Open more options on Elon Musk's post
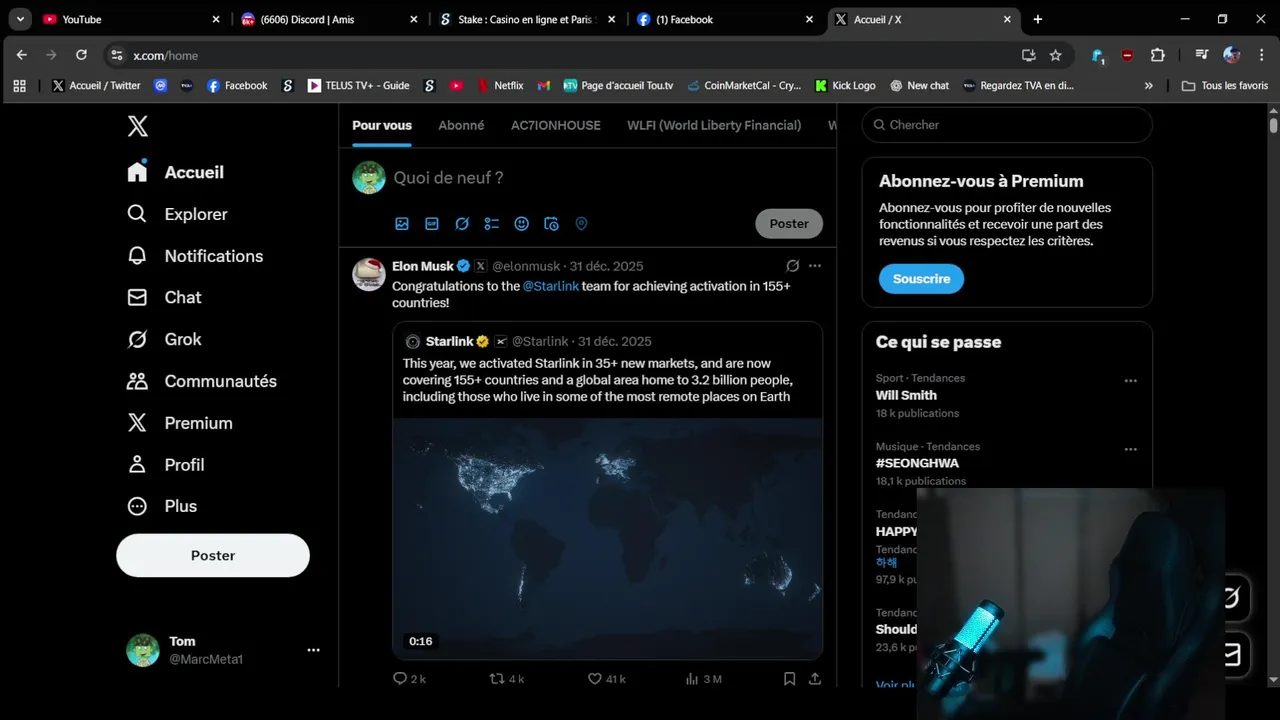This screenshot has width=1280, height=720. coord(815,266)
